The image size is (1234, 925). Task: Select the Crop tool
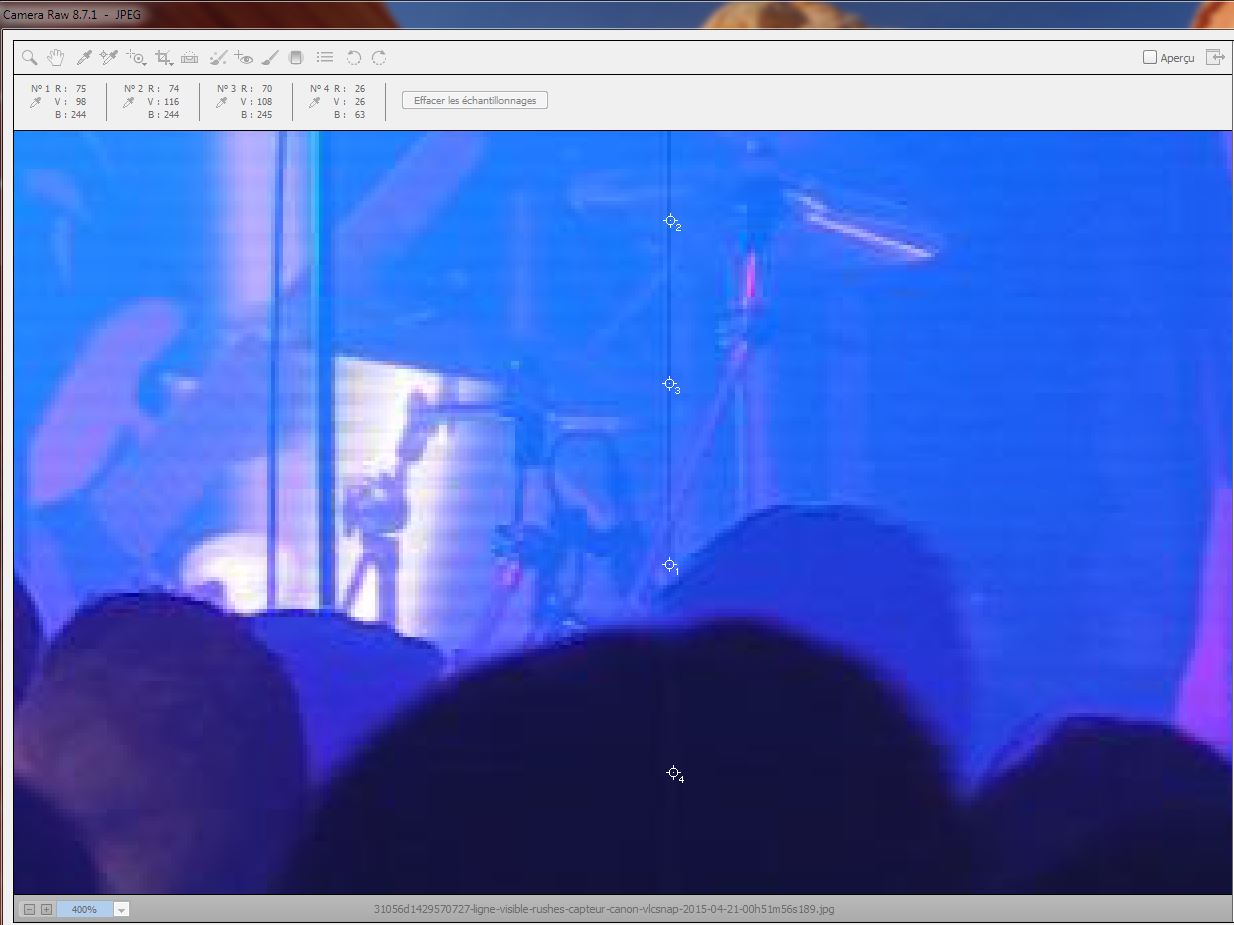tap(164, 58)
